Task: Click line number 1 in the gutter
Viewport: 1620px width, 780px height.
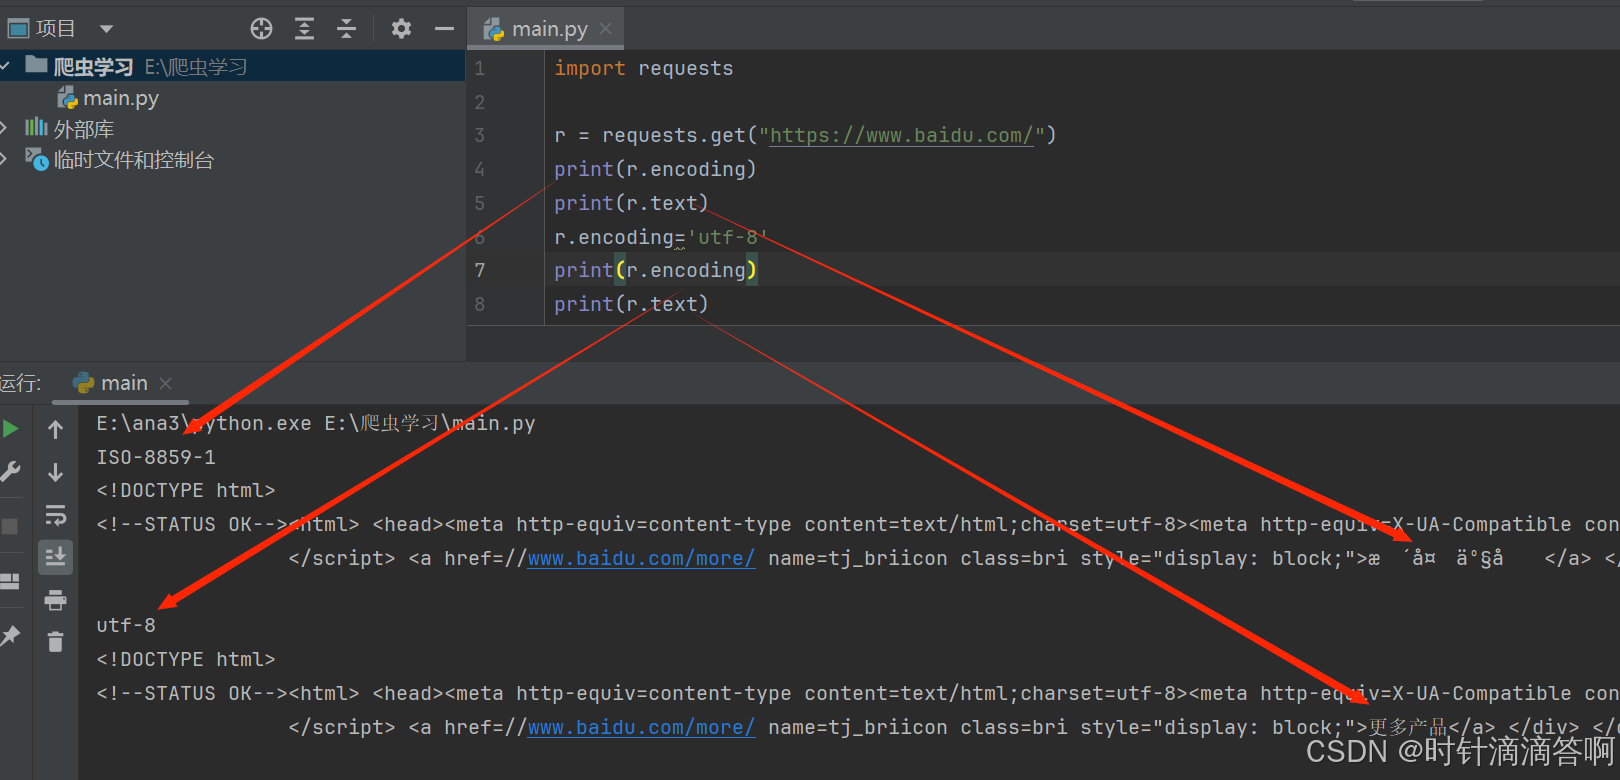Action: [480, 68]
